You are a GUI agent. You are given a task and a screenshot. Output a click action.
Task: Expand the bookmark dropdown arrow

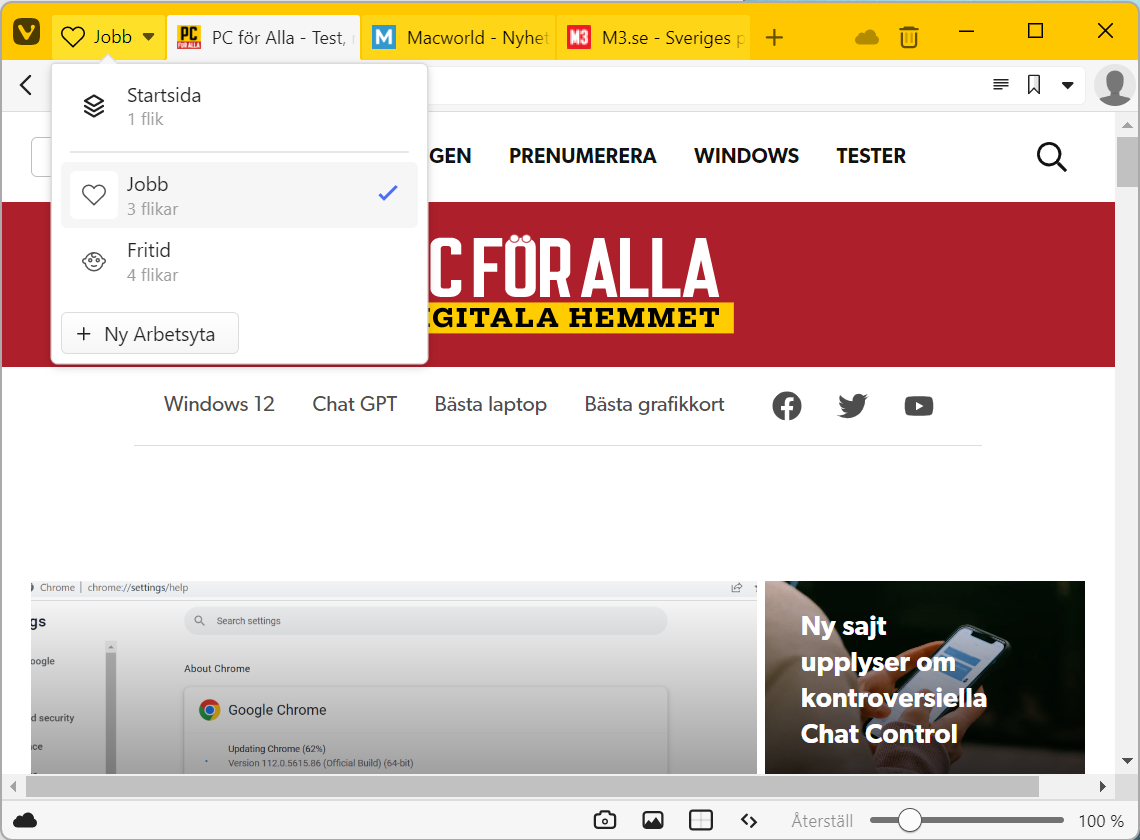click(x=1067, y=85)
